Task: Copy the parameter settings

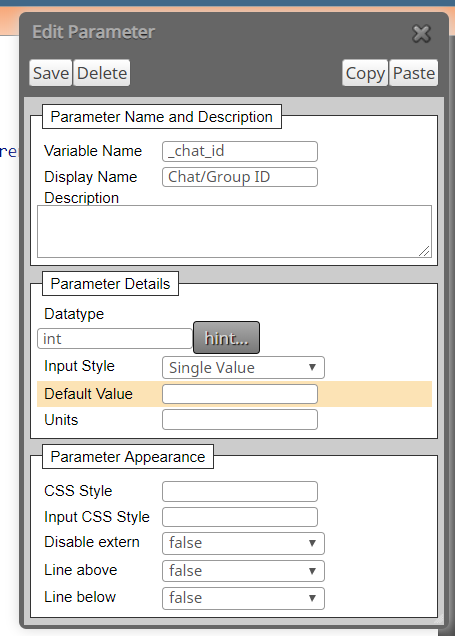Action: 365,73
